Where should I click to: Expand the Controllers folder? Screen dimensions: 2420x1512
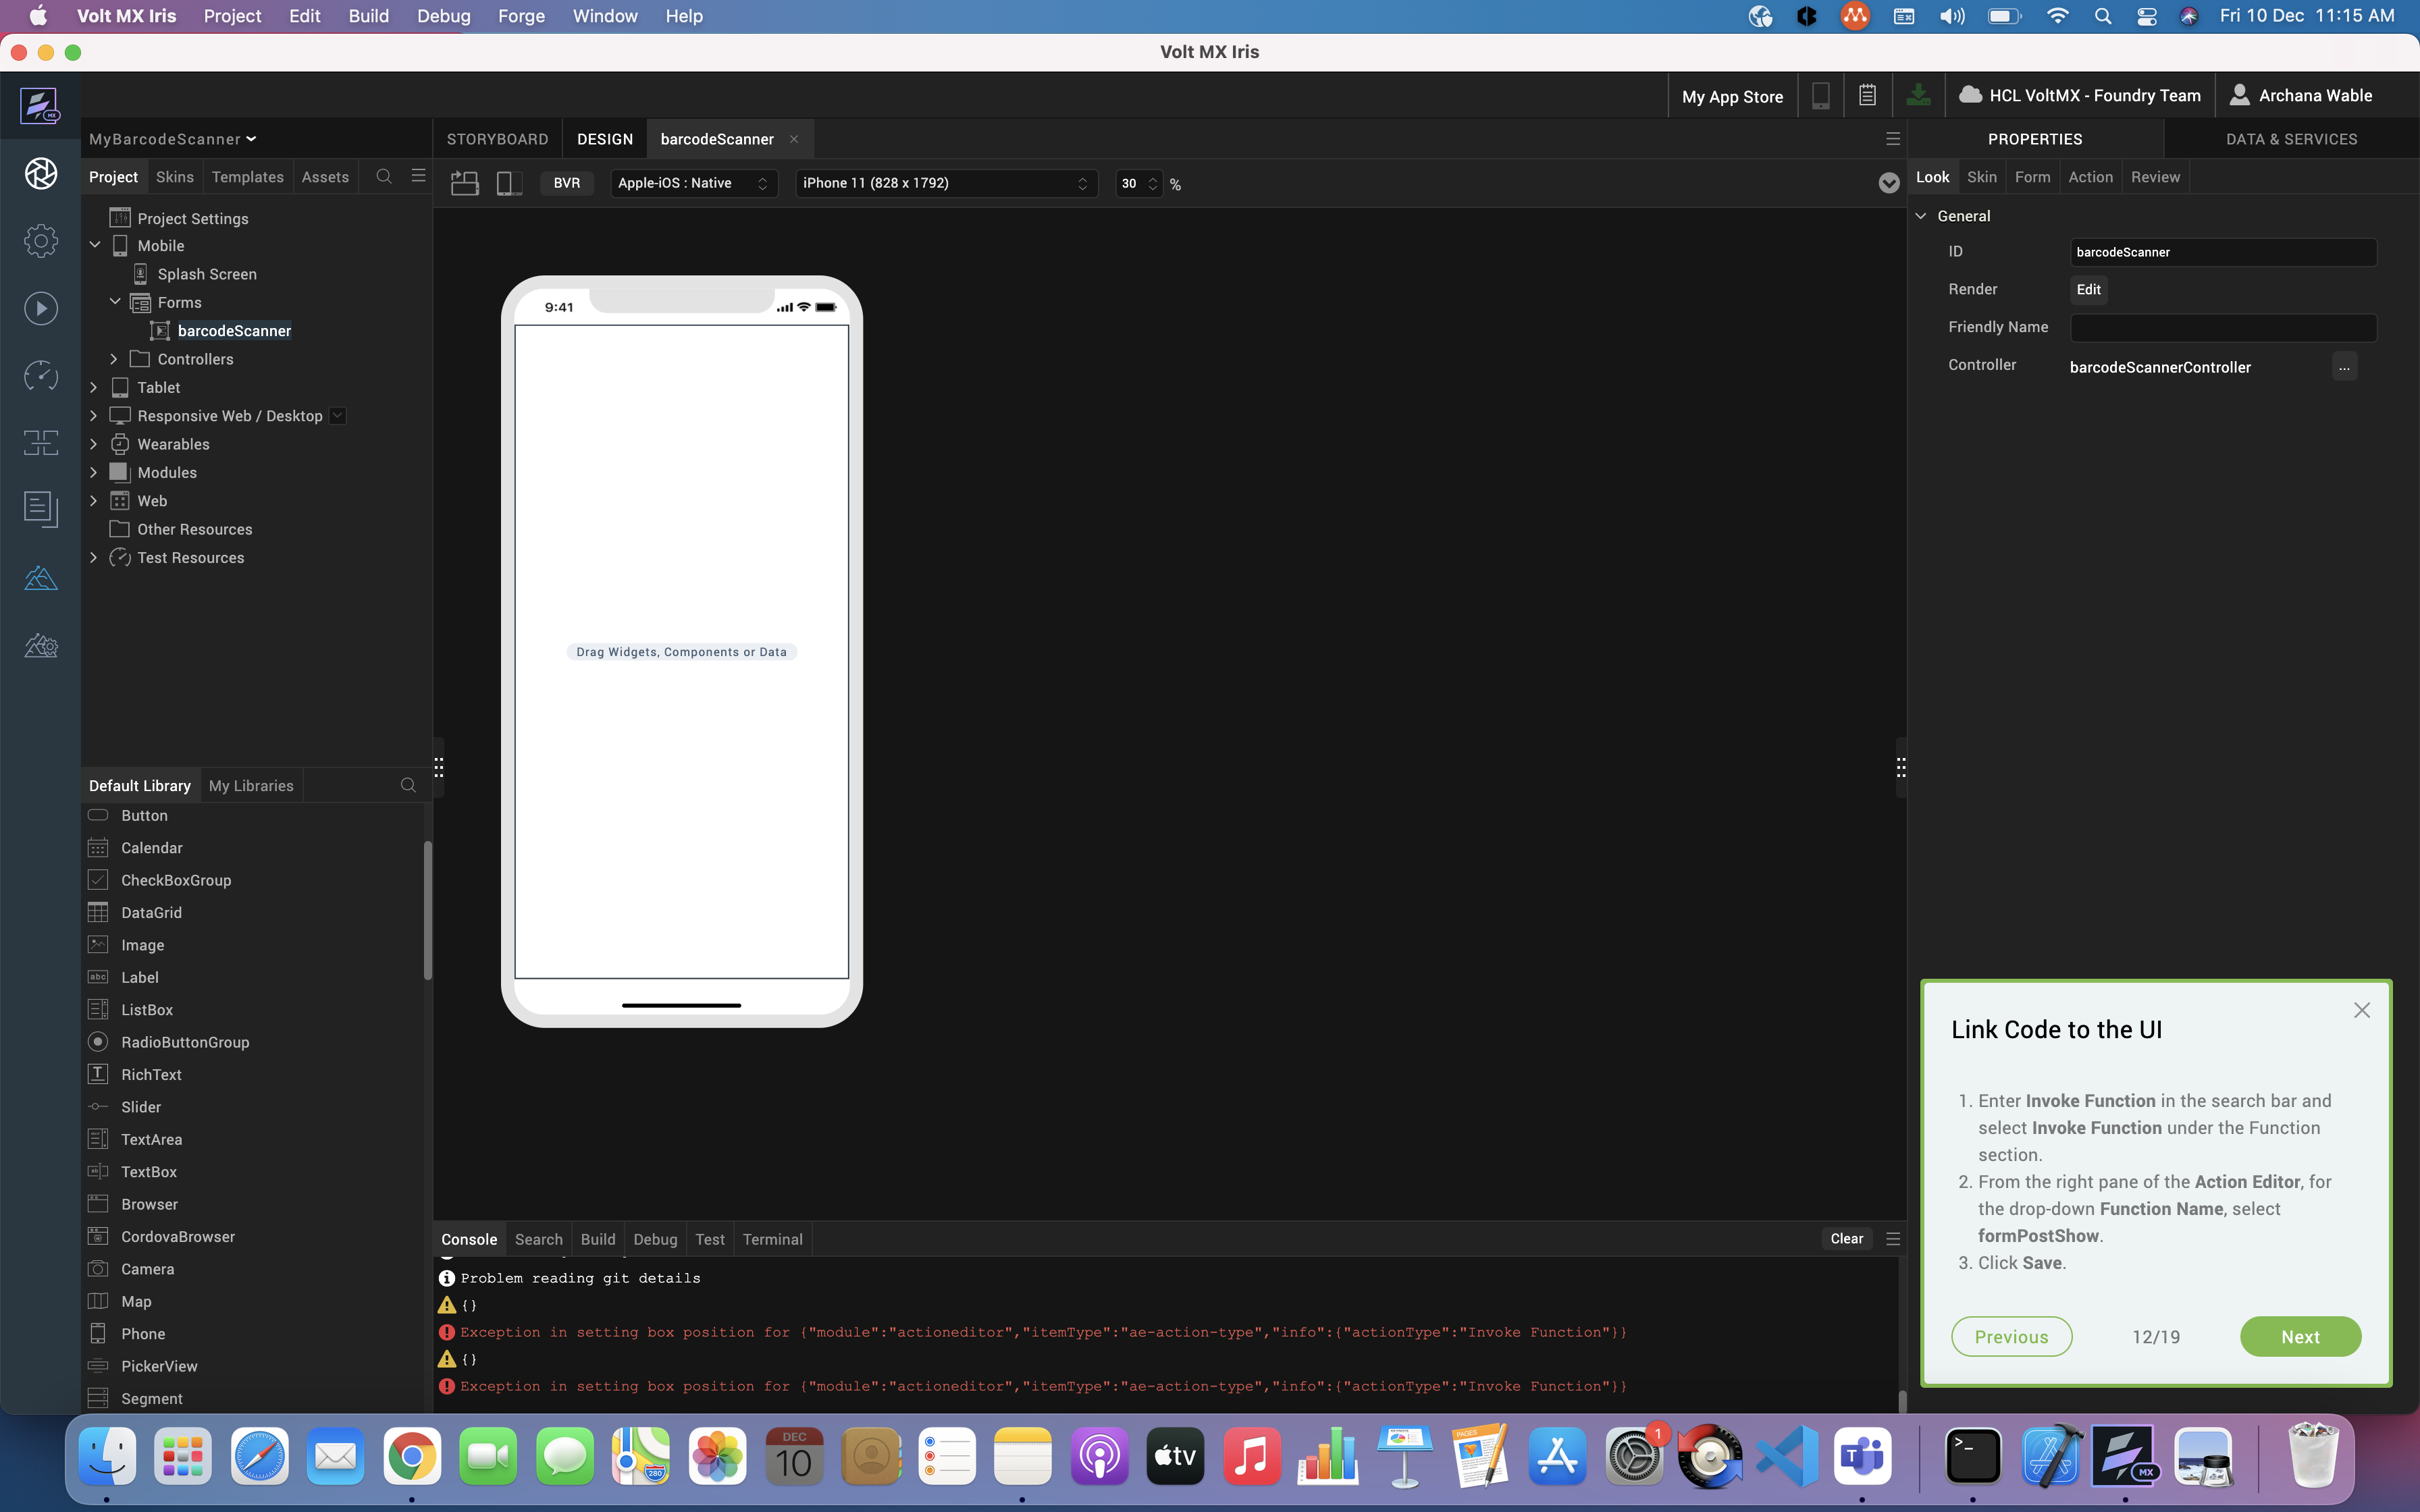tap(114, 359)
